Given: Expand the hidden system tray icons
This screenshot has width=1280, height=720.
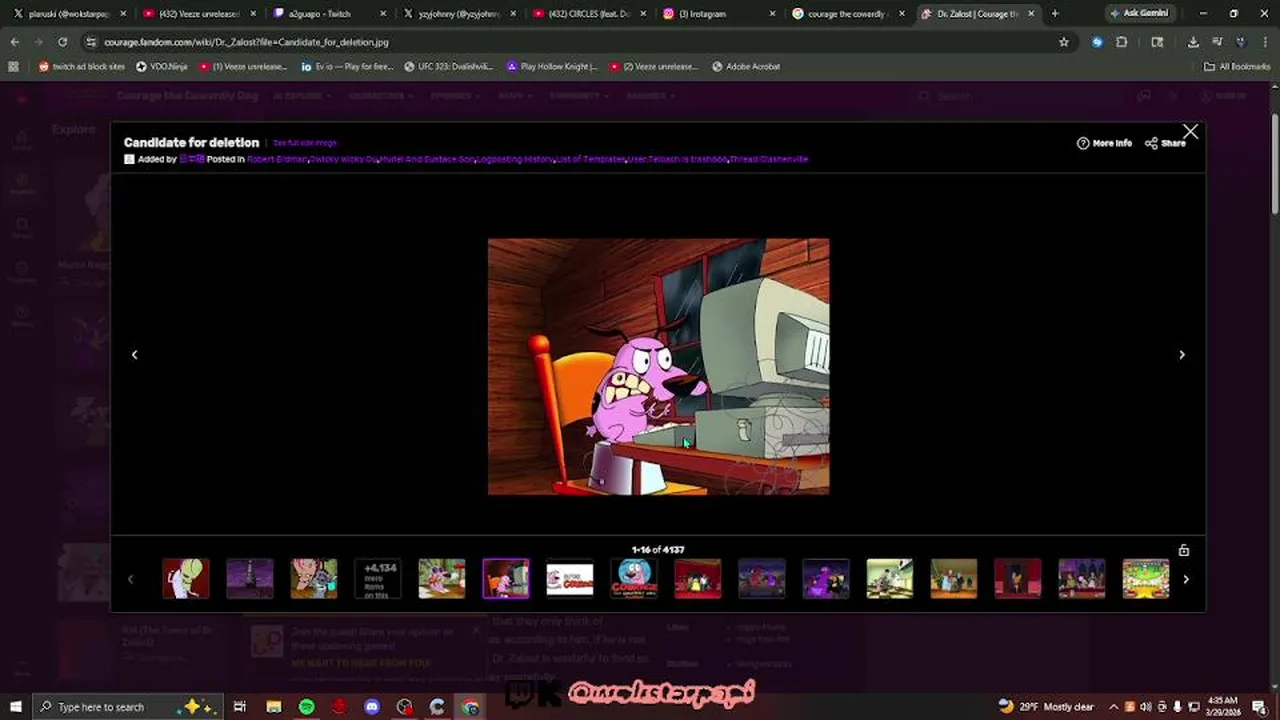Looking at the screenshot, I should coord(1113,706).
